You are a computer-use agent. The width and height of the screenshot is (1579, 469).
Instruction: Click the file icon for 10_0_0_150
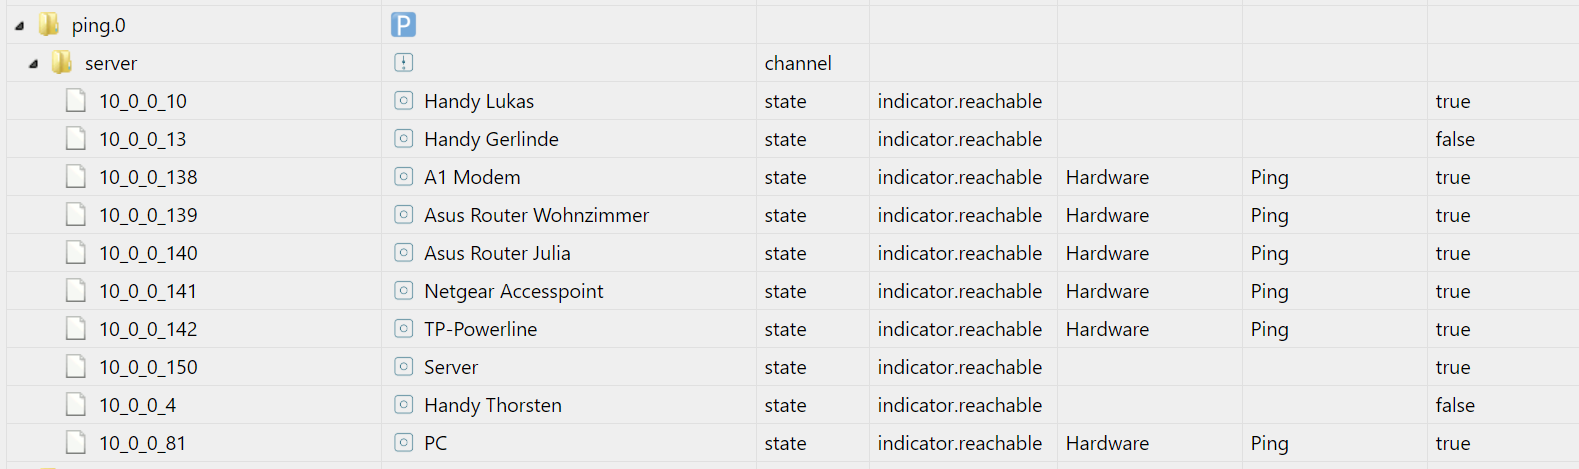click(76, 367)
